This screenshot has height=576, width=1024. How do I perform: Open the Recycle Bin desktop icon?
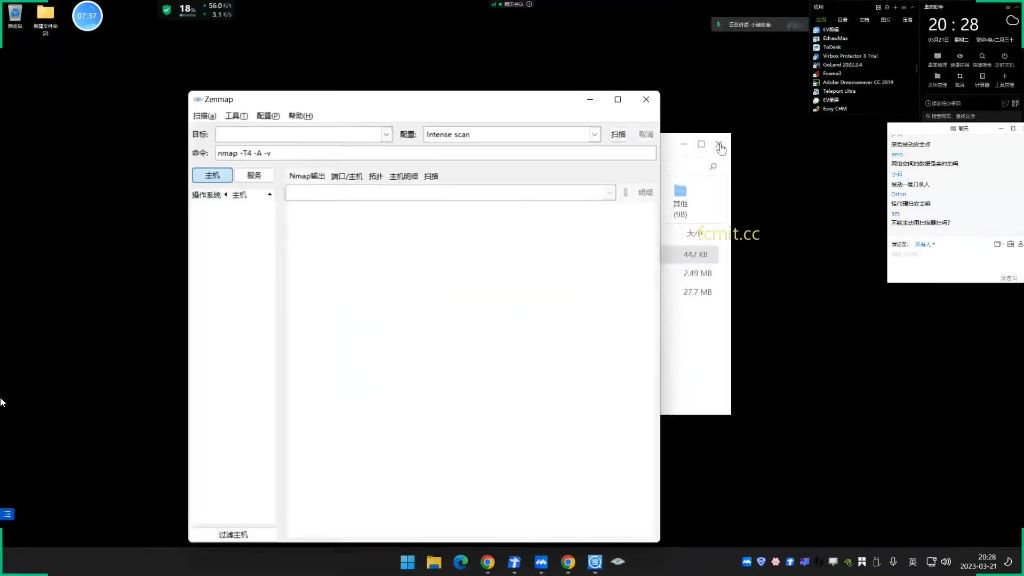14,16
